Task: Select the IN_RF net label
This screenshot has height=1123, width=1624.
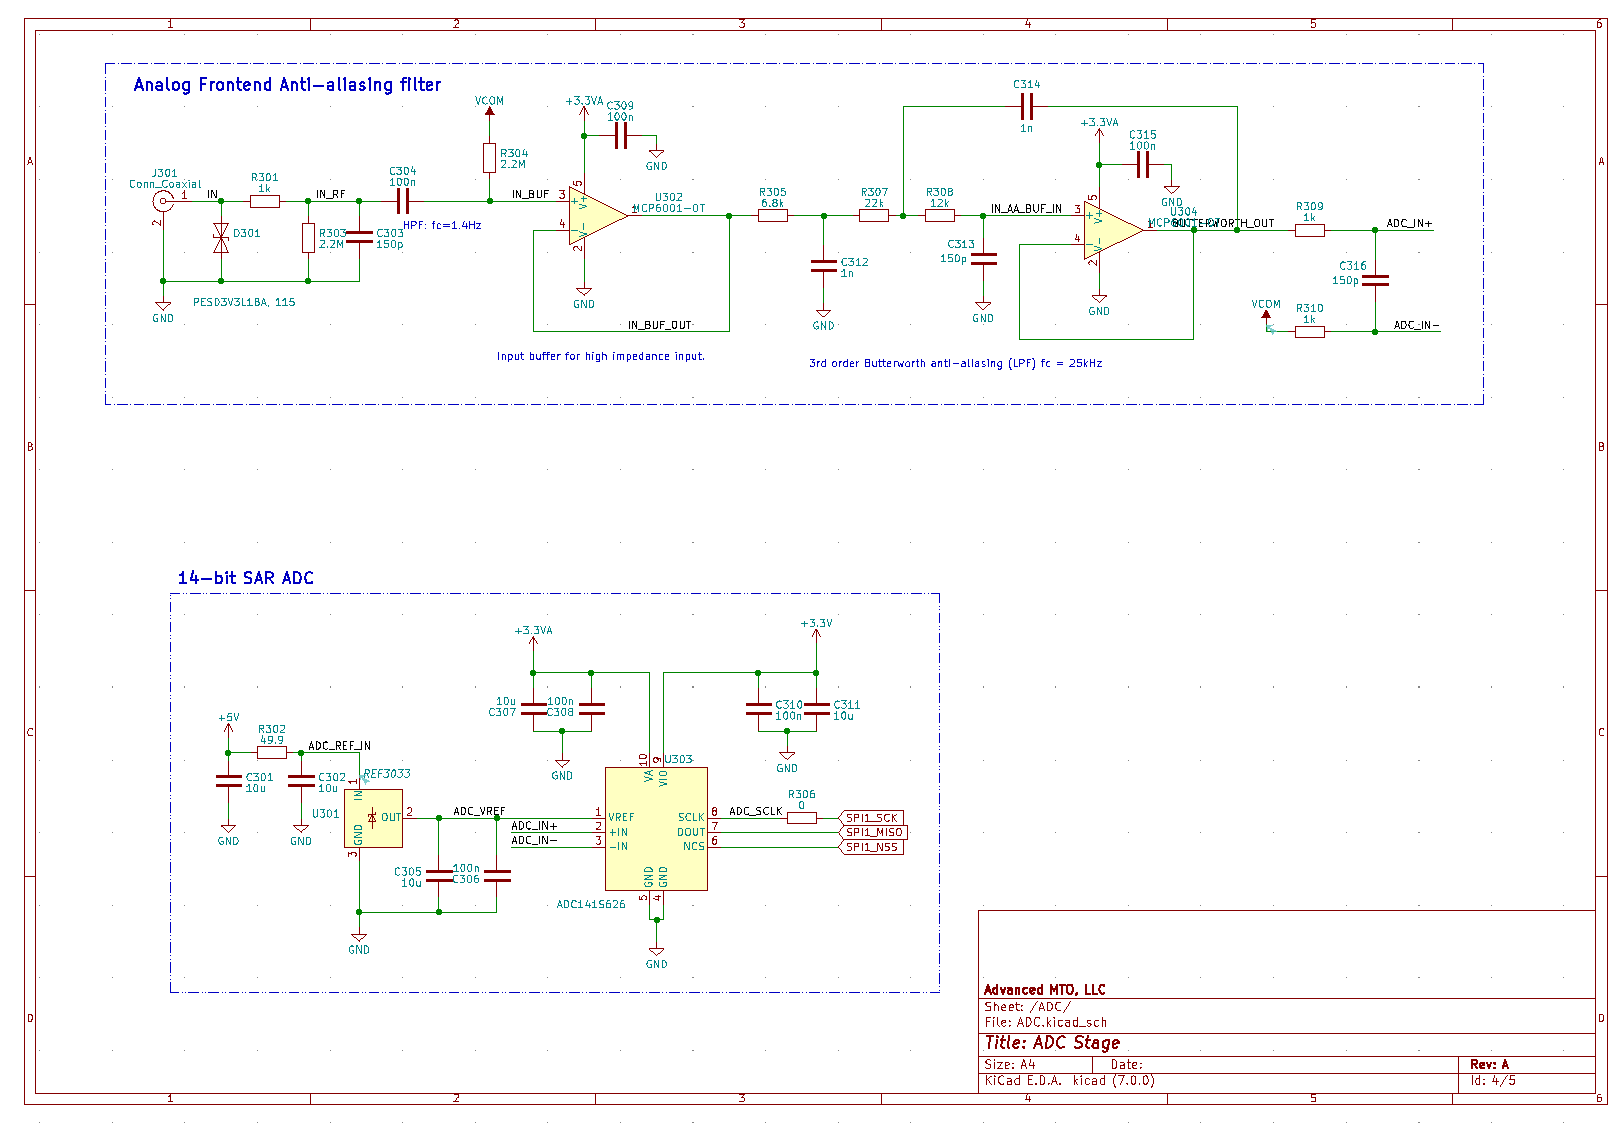Action: point(330,194)
